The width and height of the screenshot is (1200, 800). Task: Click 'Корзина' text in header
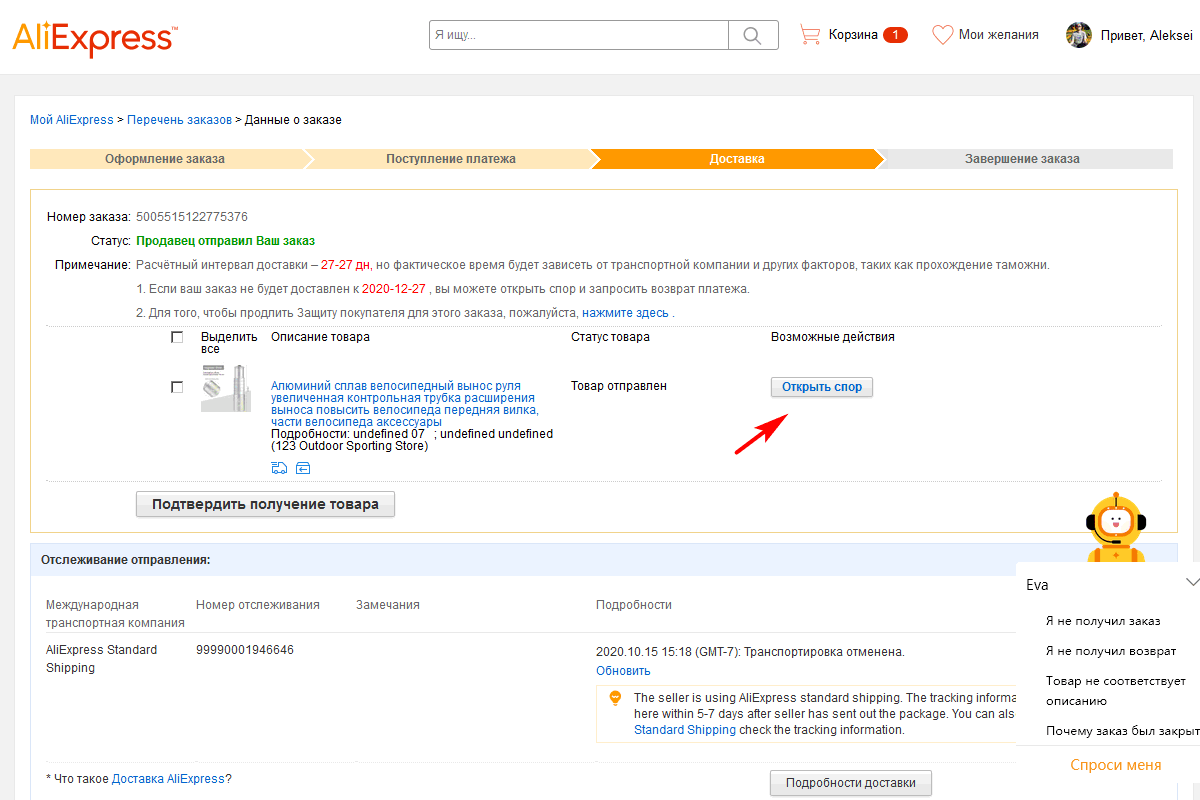click(x=853, y=35)
